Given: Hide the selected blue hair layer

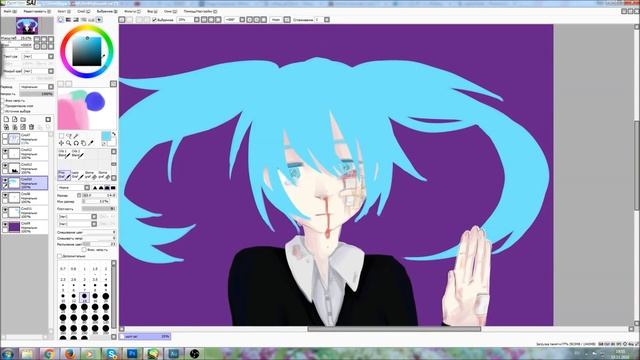Looking at the screenshot, I should tap(5, 180).
